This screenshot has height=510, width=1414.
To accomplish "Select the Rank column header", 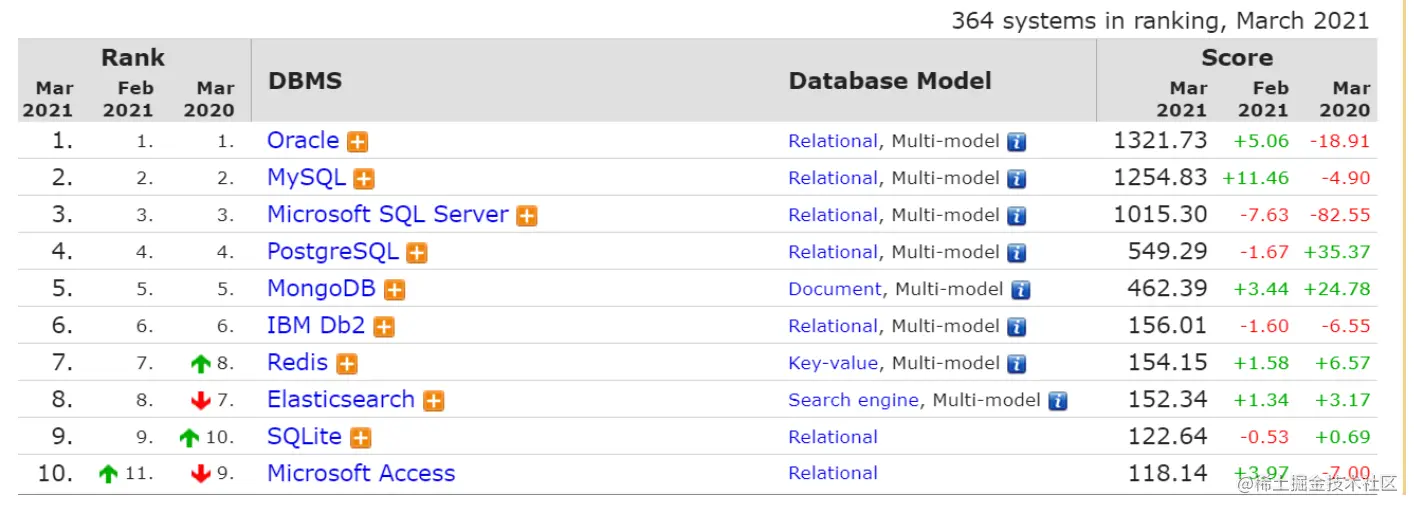I will click(x=133, y=58).
